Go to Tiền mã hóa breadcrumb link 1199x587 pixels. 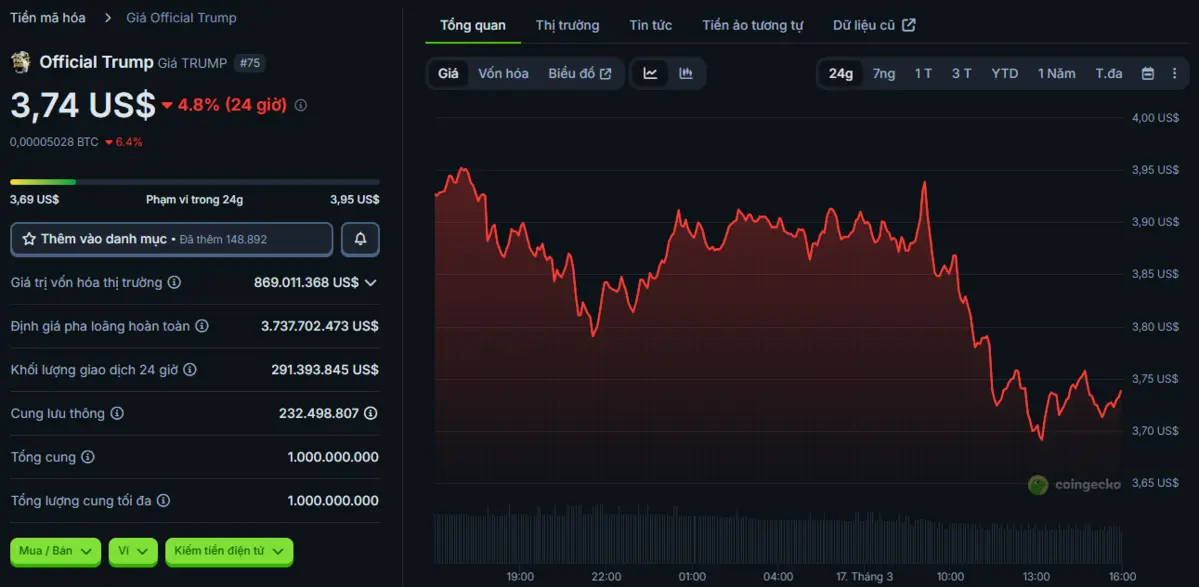47,18
